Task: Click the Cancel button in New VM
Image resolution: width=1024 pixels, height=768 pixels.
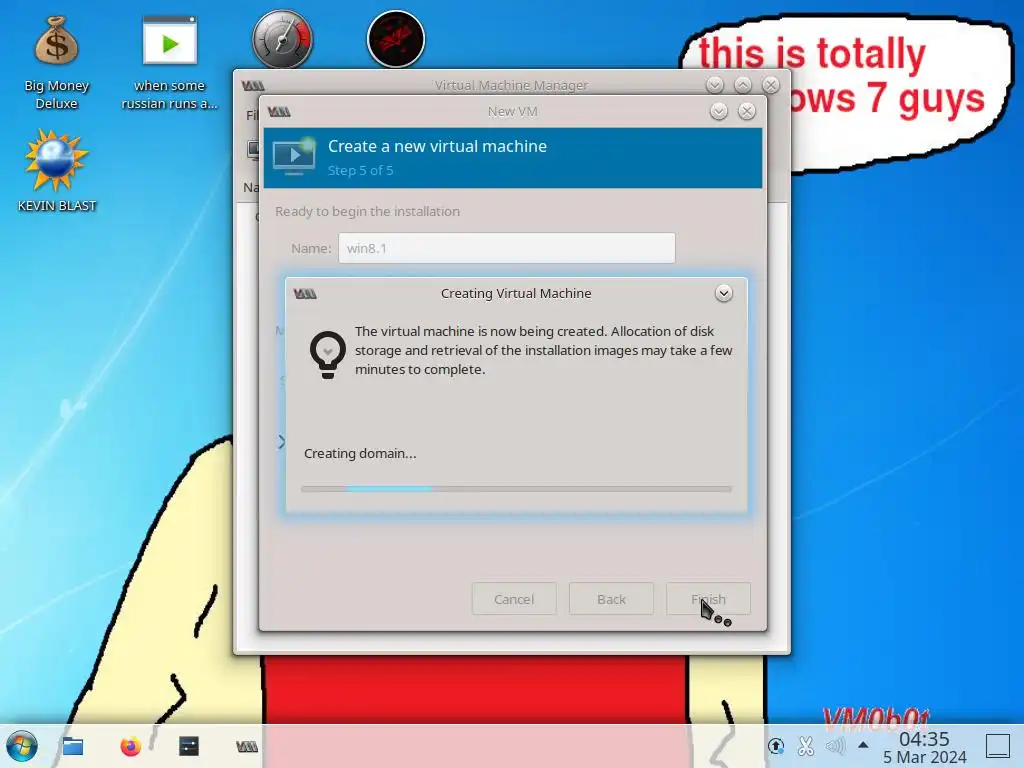Action: (x=514, y=599)
